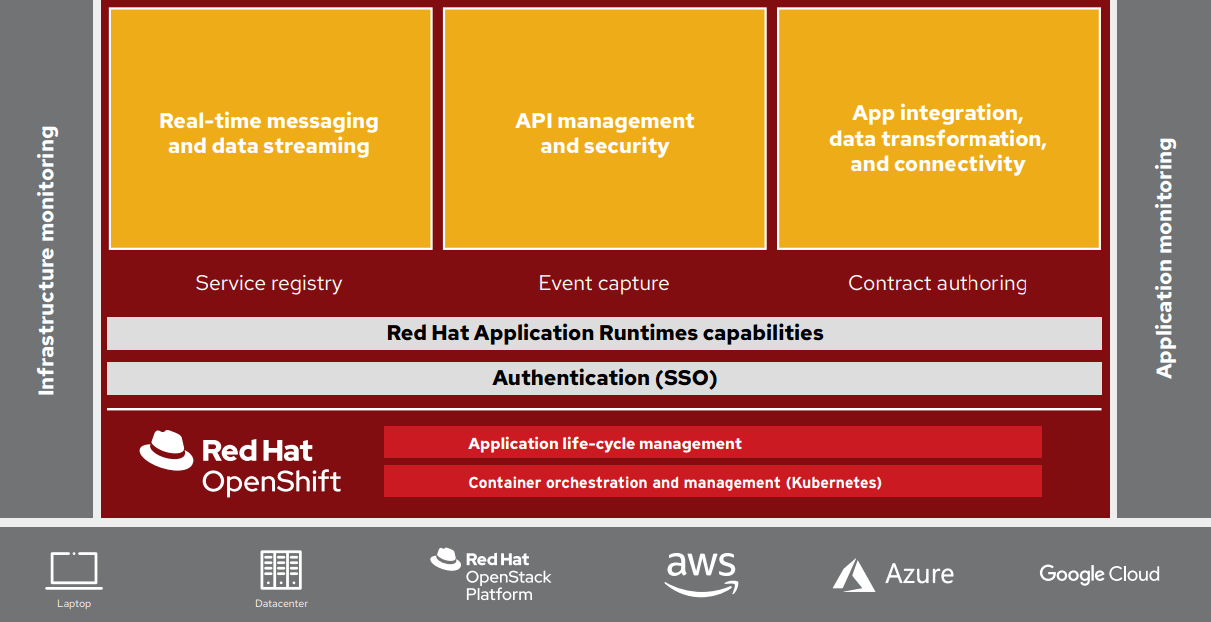The width and height of the screenshot is (1211, 622).
Task: Select the App integration and connectivity box
Action: pyautogui.click(x=937, y=129)
